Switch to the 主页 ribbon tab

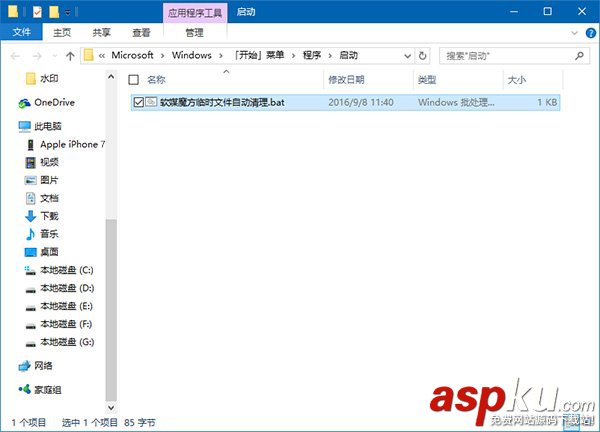click(62, 33)
